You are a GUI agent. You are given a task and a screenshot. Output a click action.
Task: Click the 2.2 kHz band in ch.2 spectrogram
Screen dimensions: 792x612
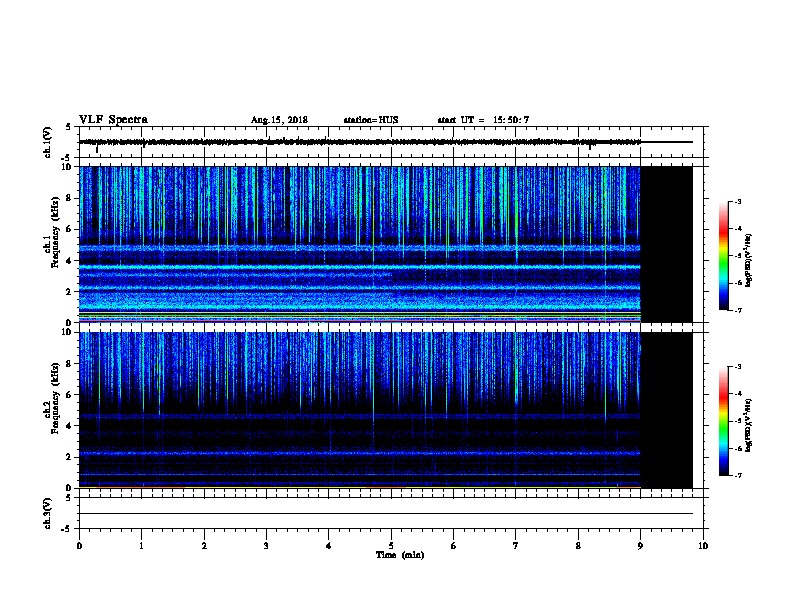tap(360, 453)
